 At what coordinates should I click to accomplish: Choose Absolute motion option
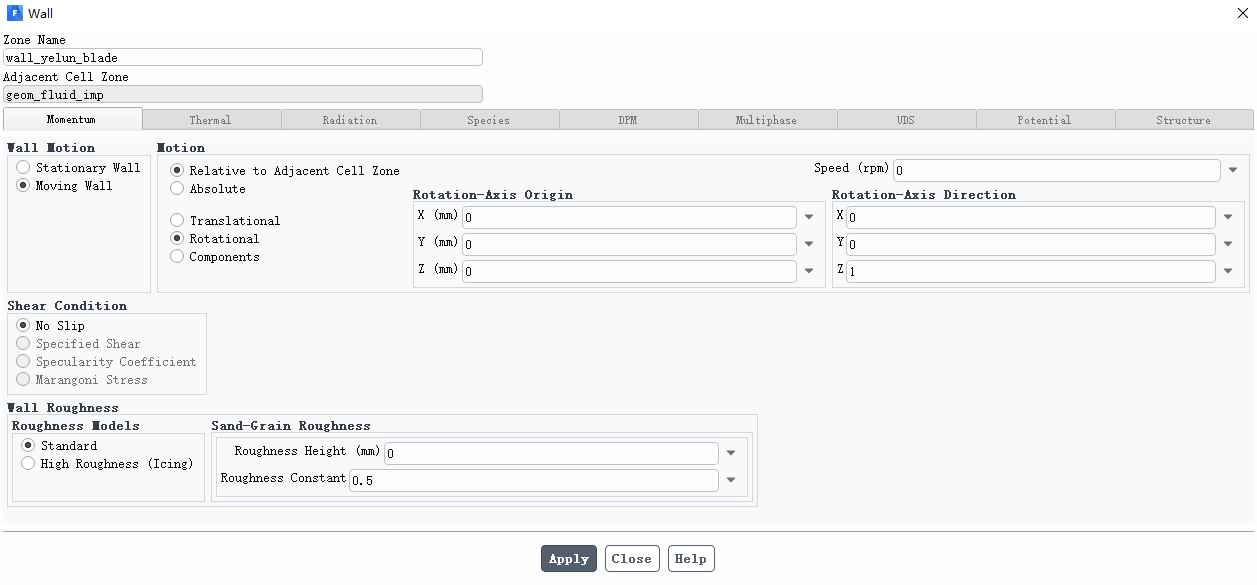click(177, 188)
